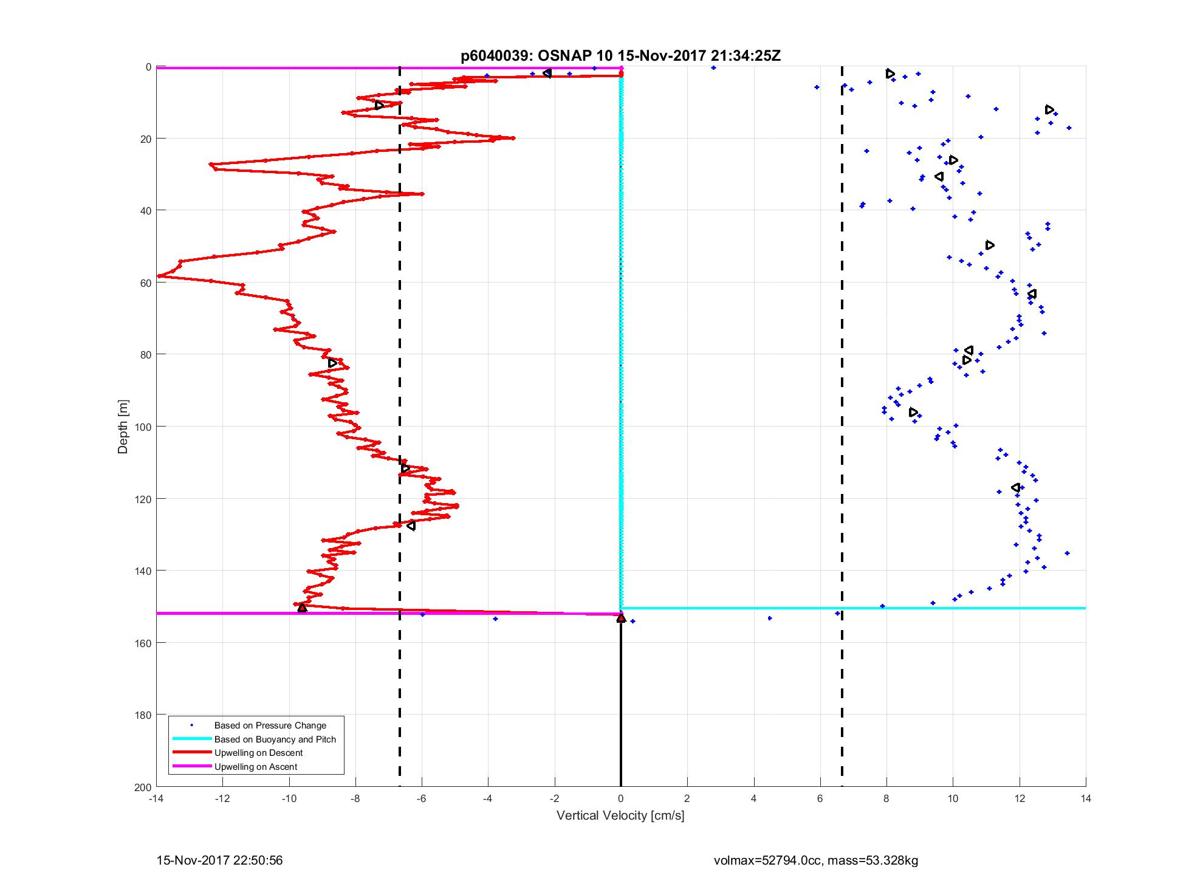Click legend entry 'Based on Pressure Change'
Viewport: 1200px width, 885px height.
pos(270,725)
